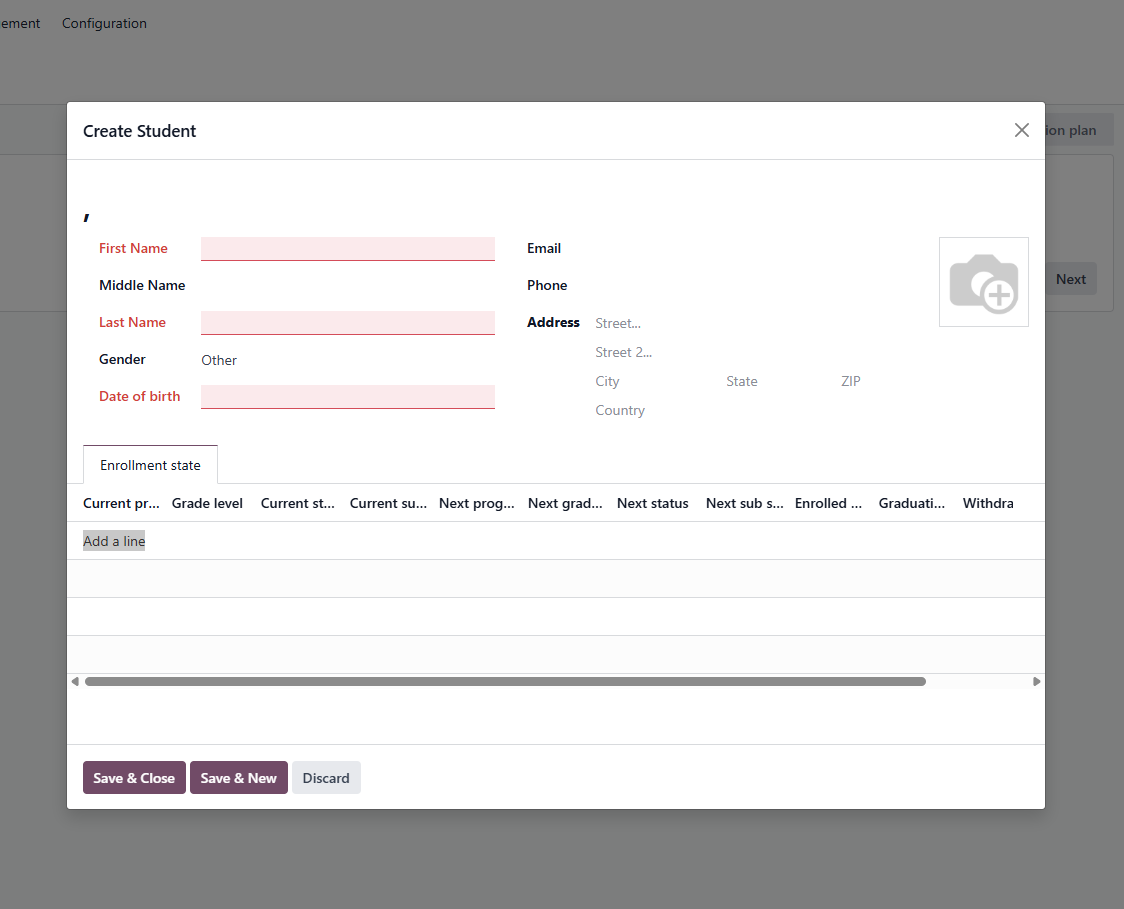Focus the First Name input field
1124x909 pixels.
pos(347,249)
